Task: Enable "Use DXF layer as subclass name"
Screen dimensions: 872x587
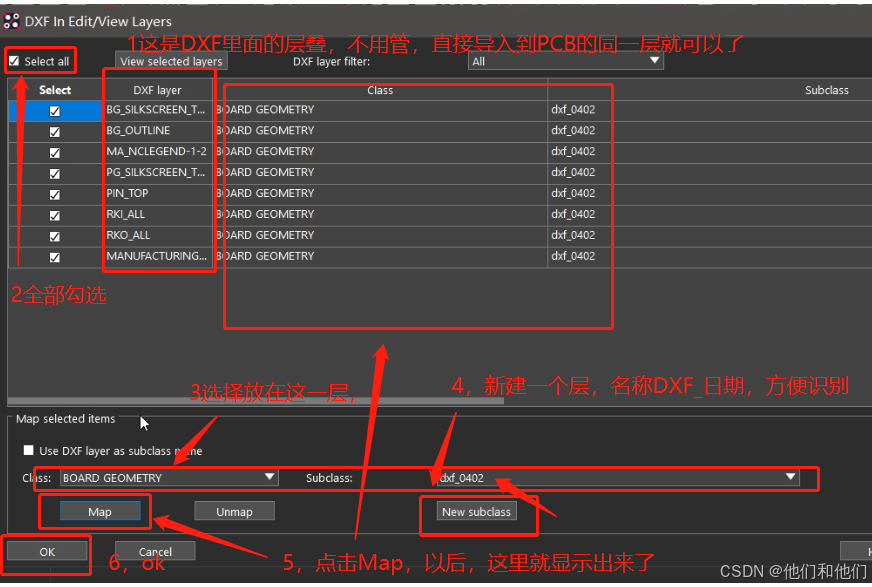Action: click(29, 450)
